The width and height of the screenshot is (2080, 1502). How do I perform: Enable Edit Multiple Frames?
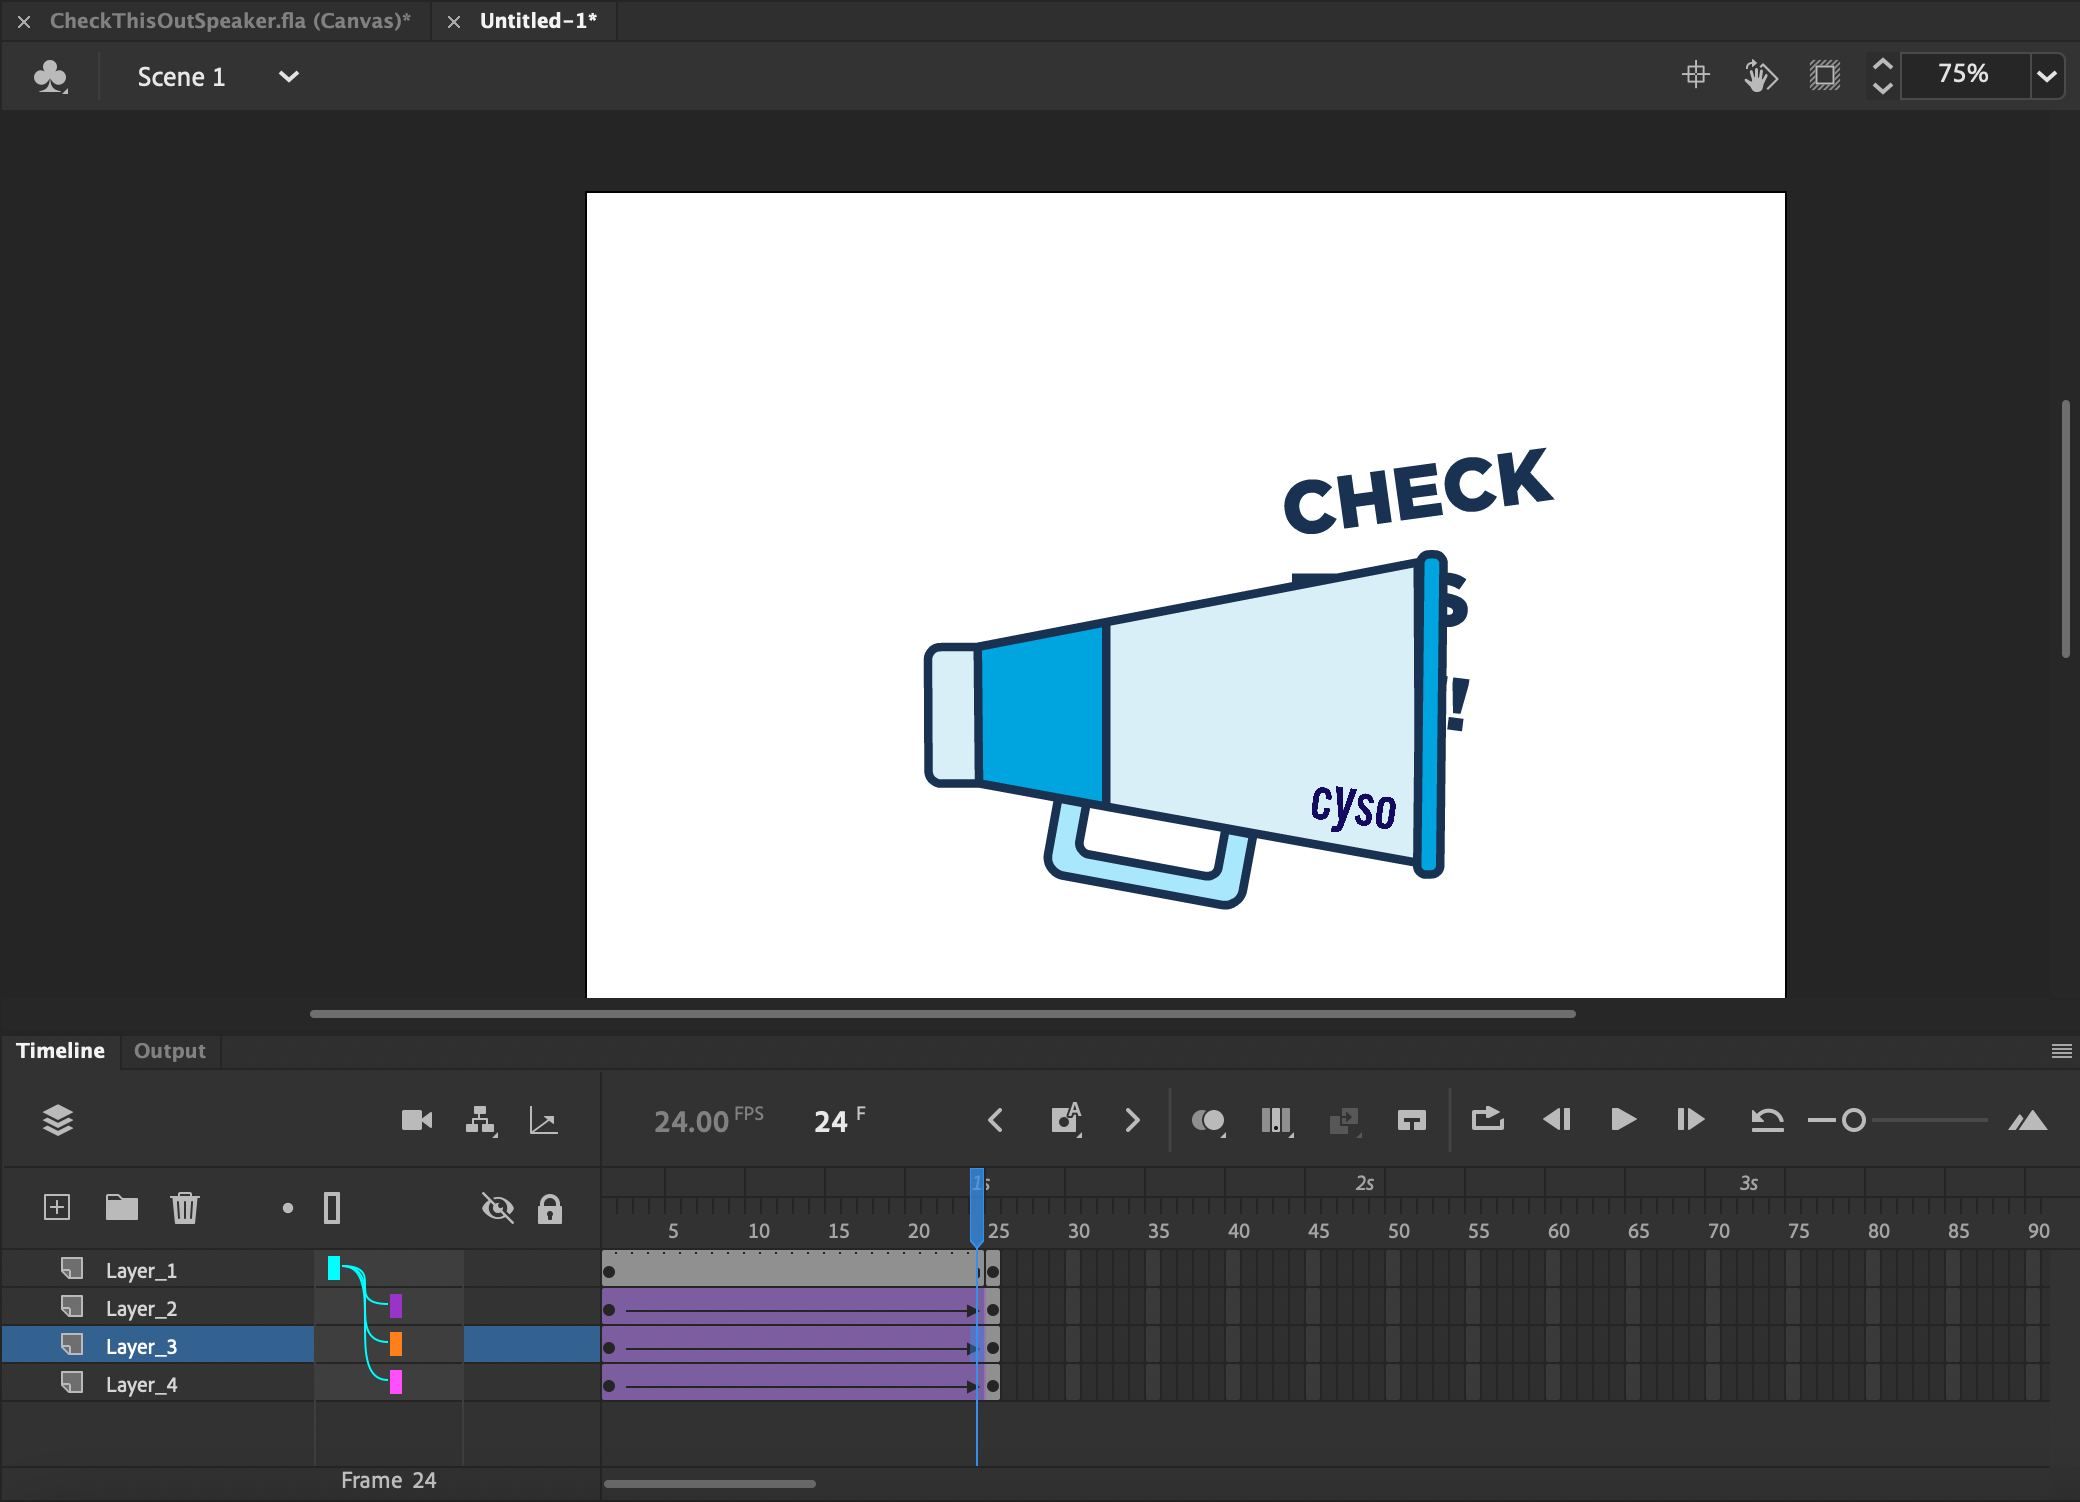point(1345,1120)
